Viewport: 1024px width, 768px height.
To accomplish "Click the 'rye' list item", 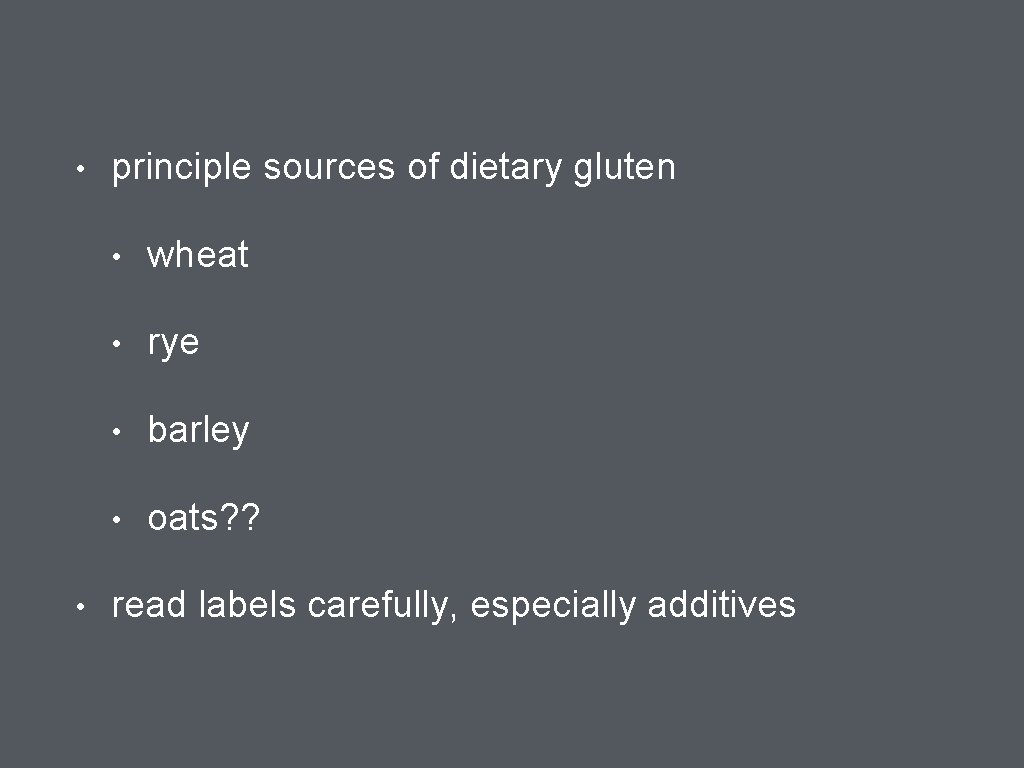I will pyautogui.click(x=173, y=343).
